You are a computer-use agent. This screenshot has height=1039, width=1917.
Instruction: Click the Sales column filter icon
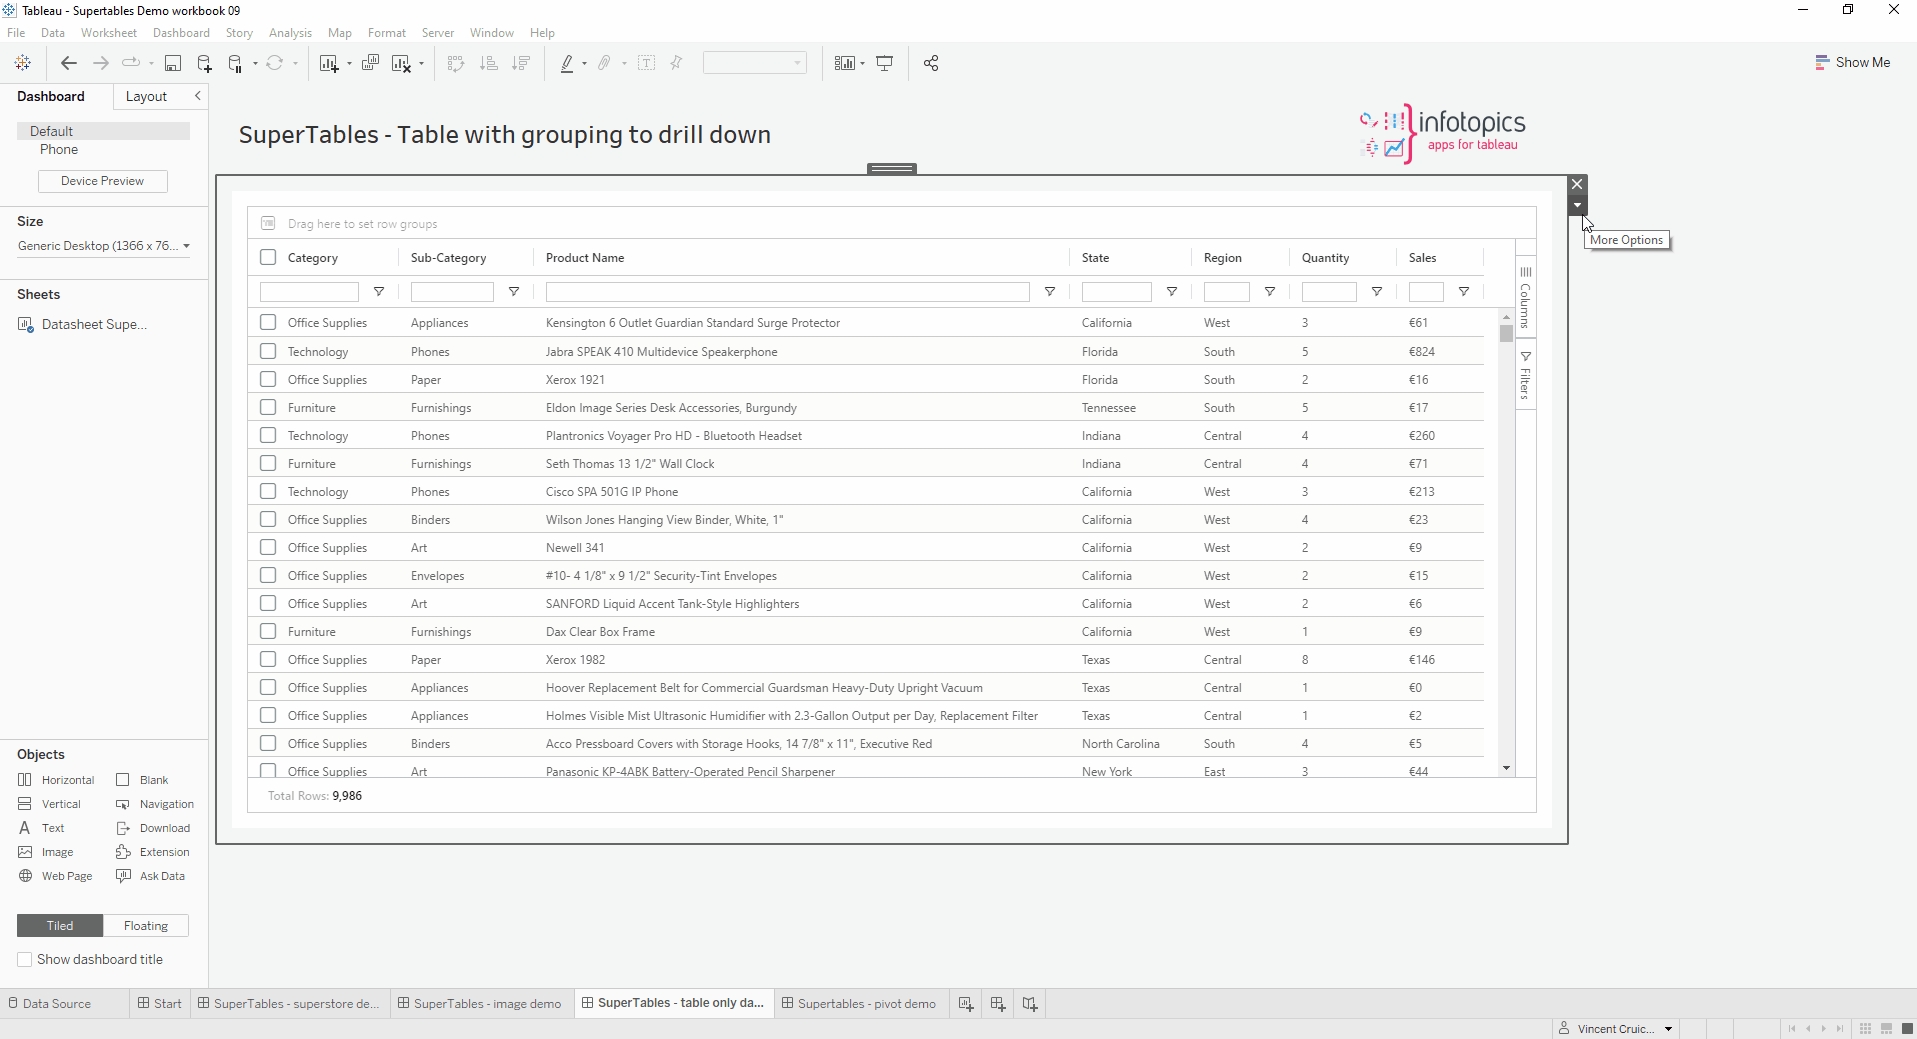coord(1464,292)
